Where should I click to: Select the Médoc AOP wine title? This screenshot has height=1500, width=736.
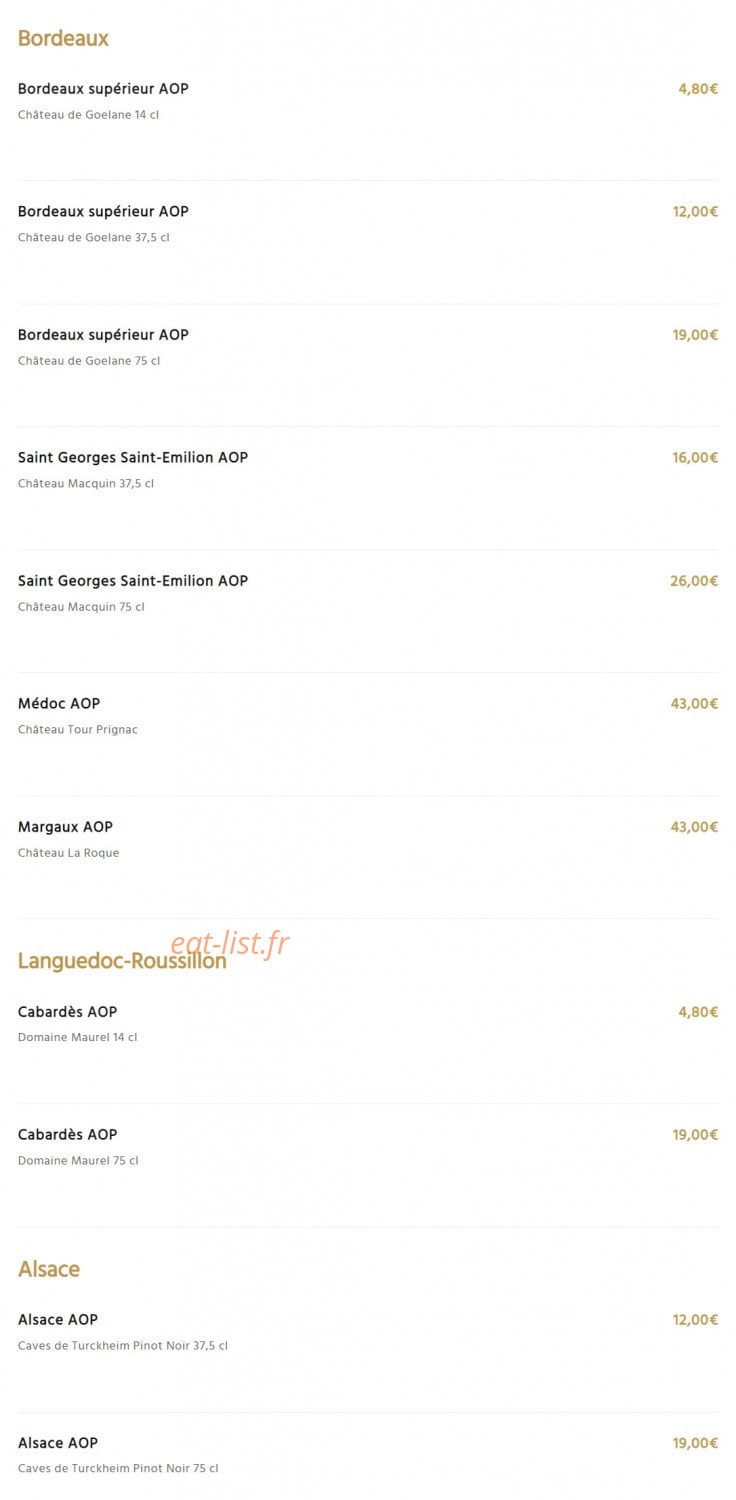click(x=59, y=704)
